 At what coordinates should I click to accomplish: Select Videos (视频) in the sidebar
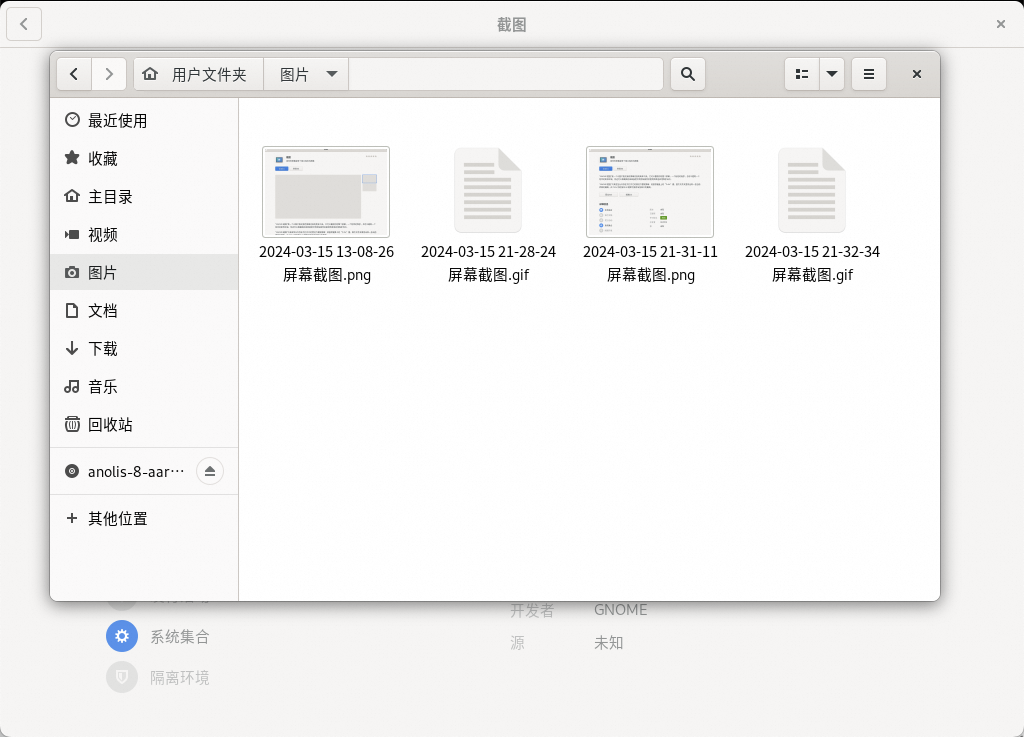[102, 235]
